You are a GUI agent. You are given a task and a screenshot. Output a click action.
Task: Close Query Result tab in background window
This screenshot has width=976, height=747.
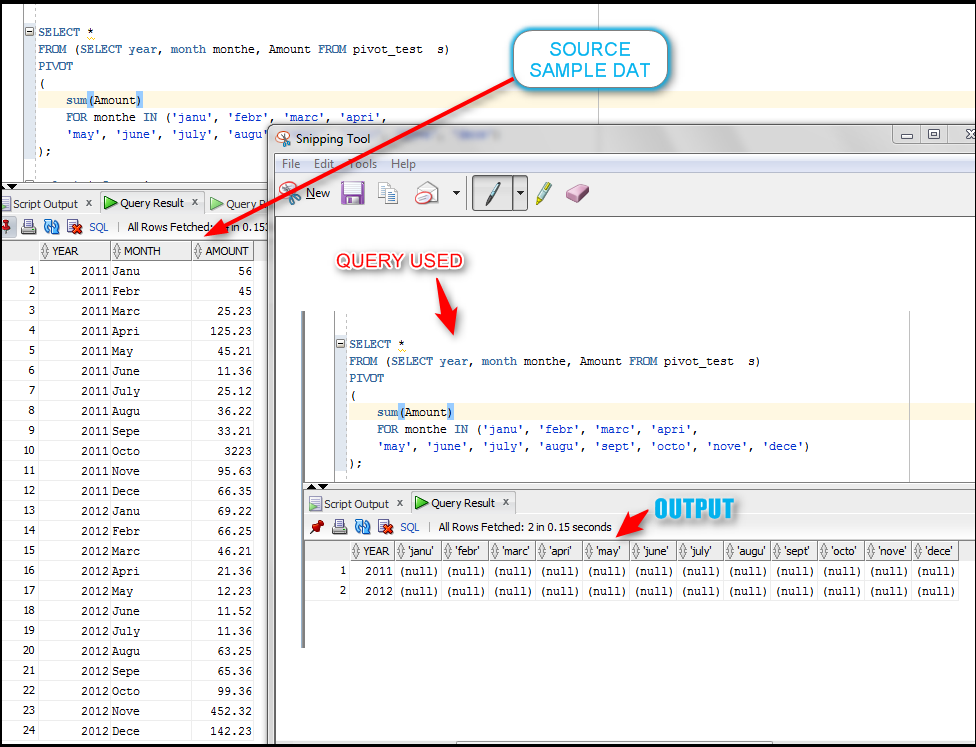(x=195, y=202)
